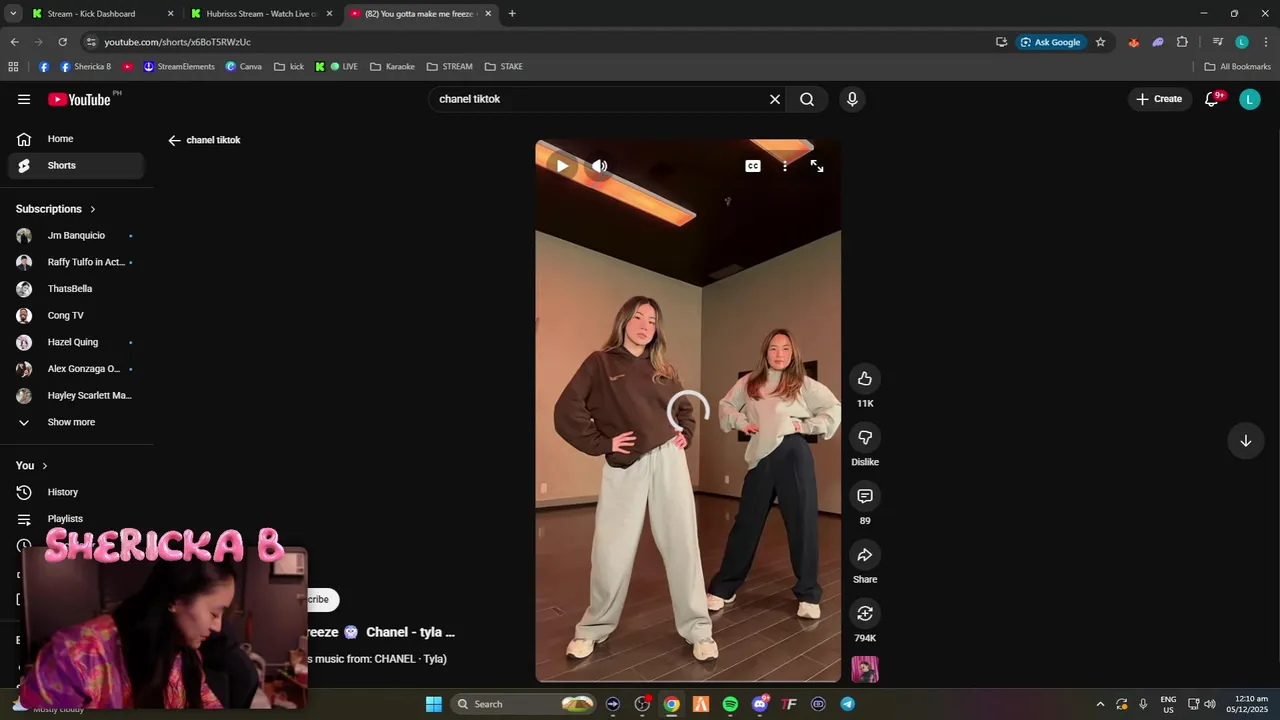Open the sound thumbnail below remix
This screenshot has height=720, width=1280.
[x=865, y=669]
